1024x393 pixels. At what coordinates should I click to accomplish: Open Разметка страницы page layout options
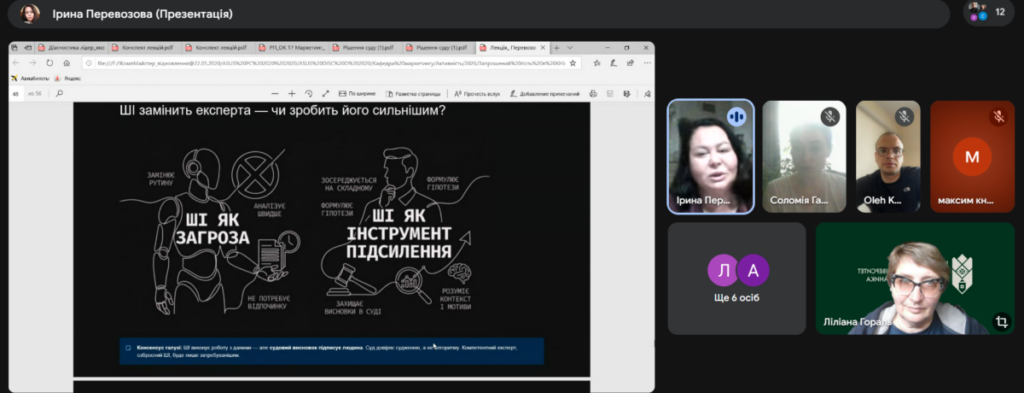[x=413, y=94]
